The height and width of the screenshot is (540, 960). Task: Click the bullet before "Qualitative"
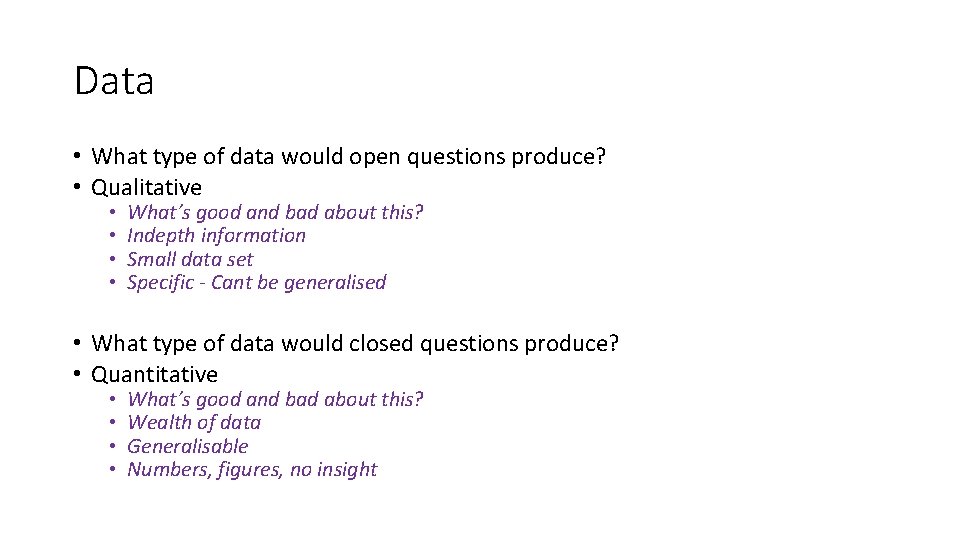(x=78, y=188)
